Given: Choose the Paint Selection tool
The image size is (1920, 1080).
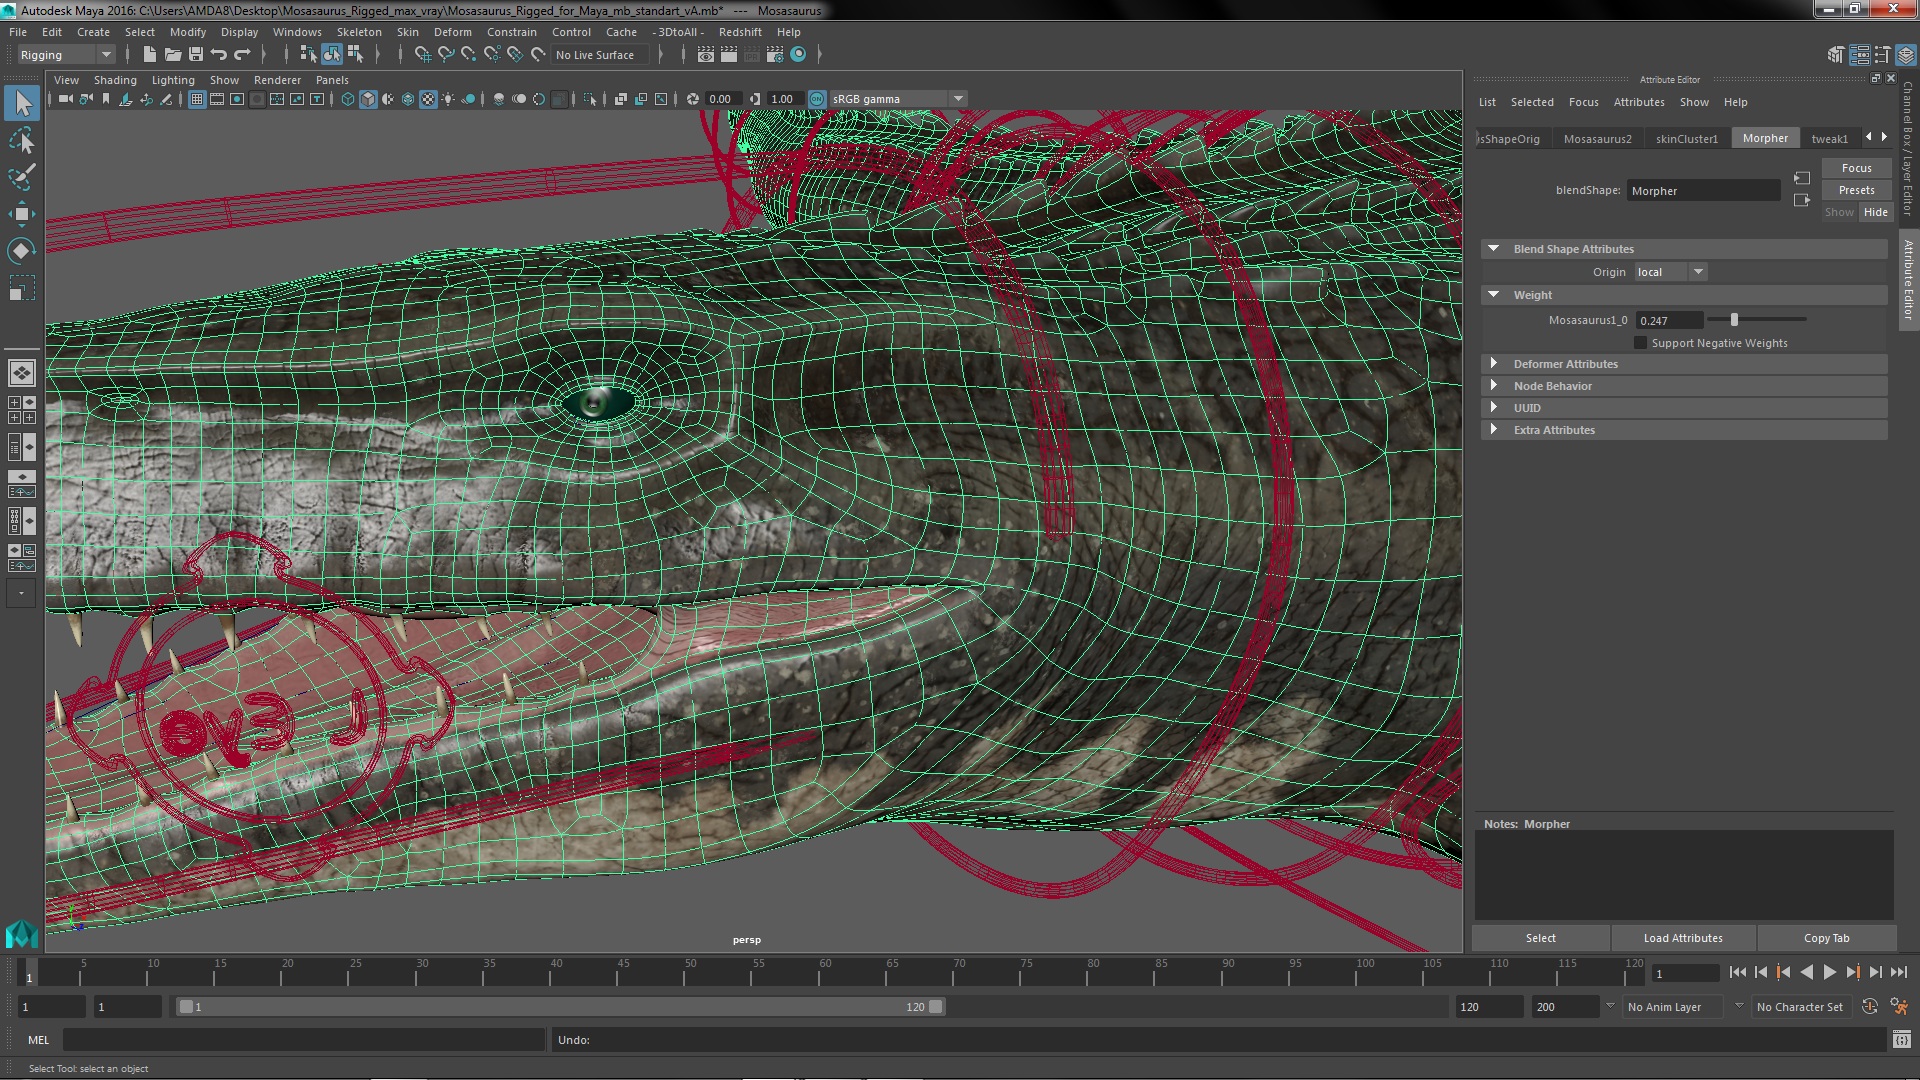Looking at the screenshot, I should pos(21,178).
